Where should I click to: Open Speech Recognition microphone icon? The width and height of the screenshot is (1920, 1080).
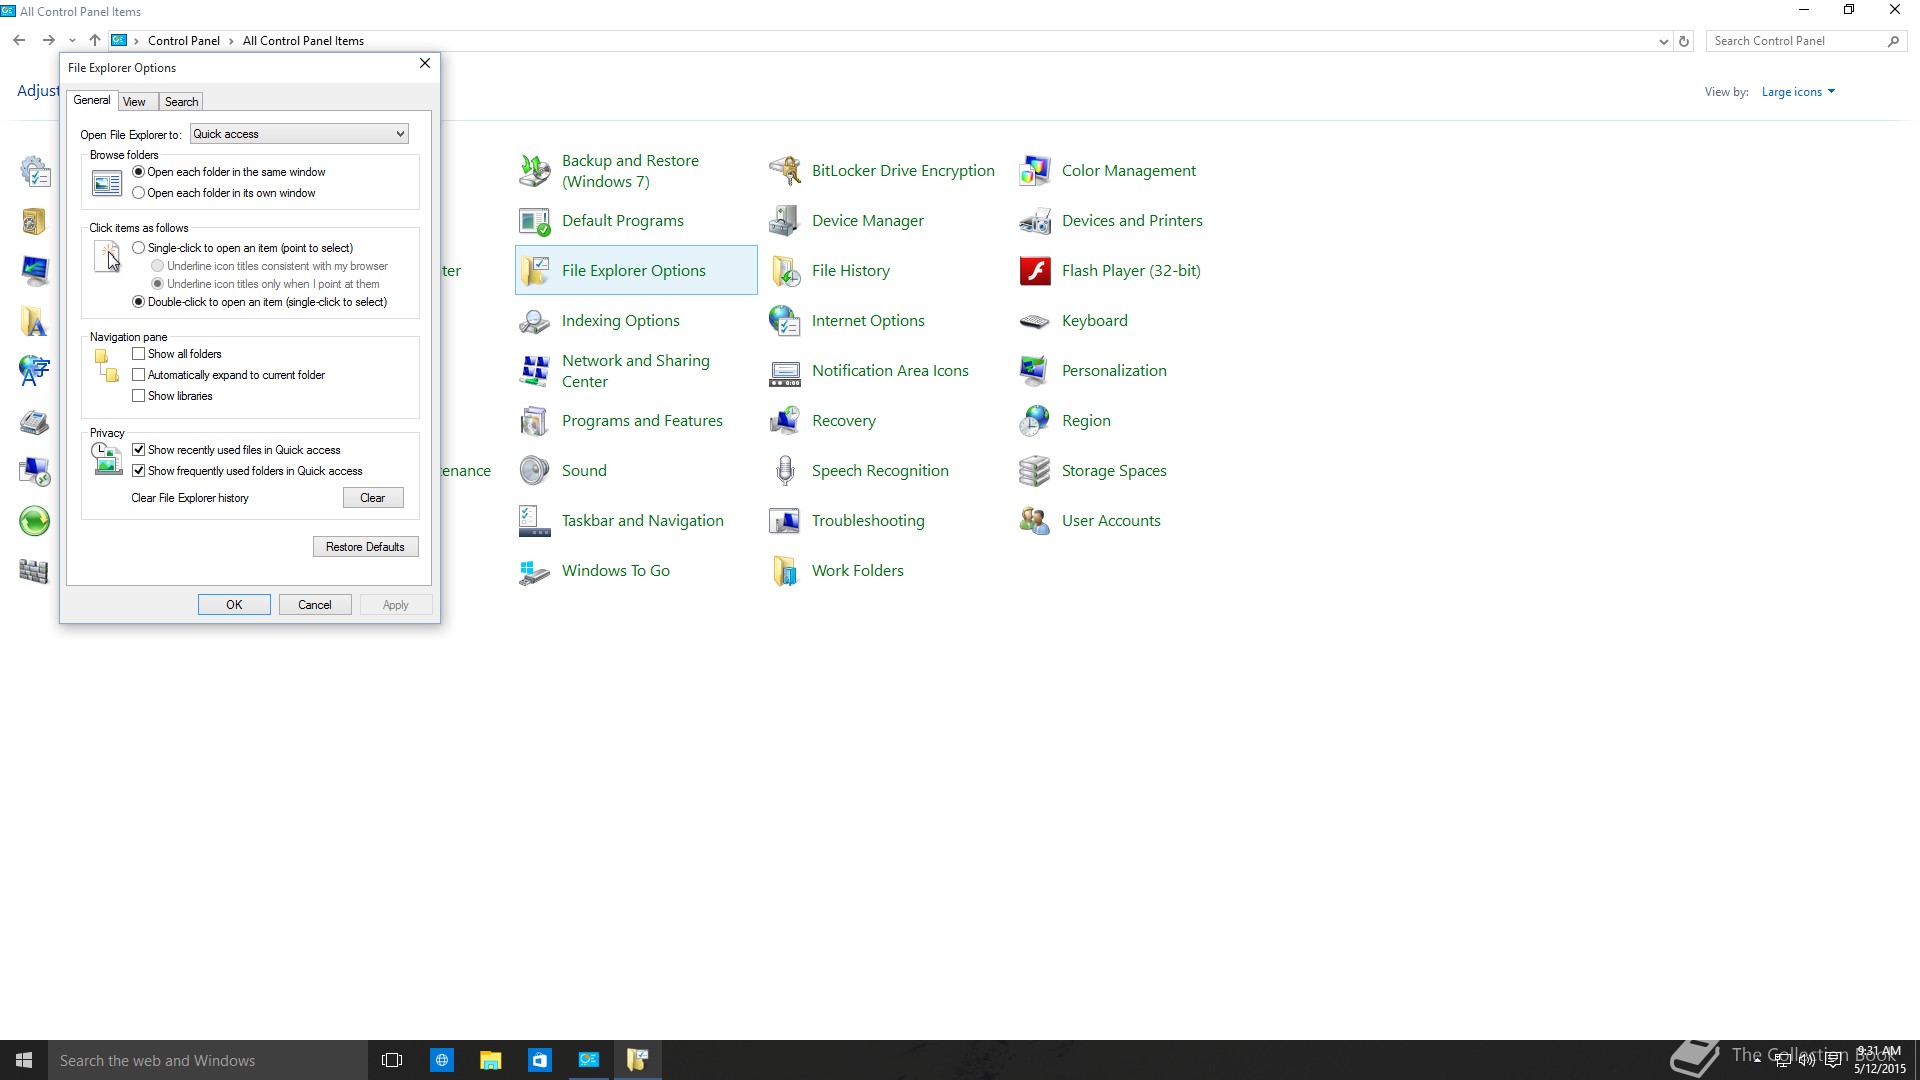pos(785,471)
